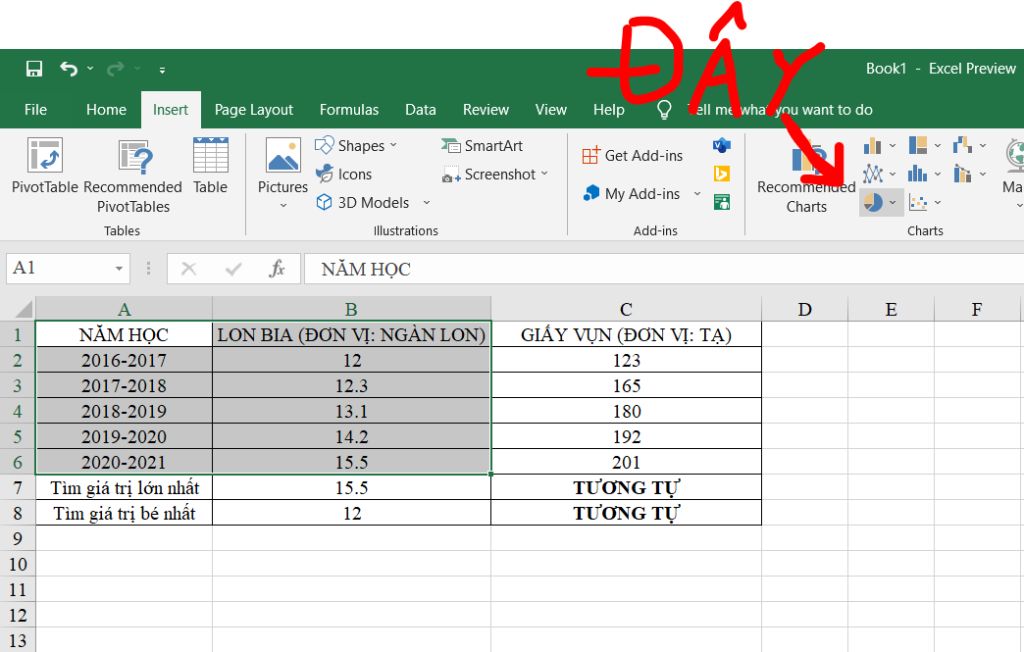
Task: Open the People Graph add-in
Action: 722,203
